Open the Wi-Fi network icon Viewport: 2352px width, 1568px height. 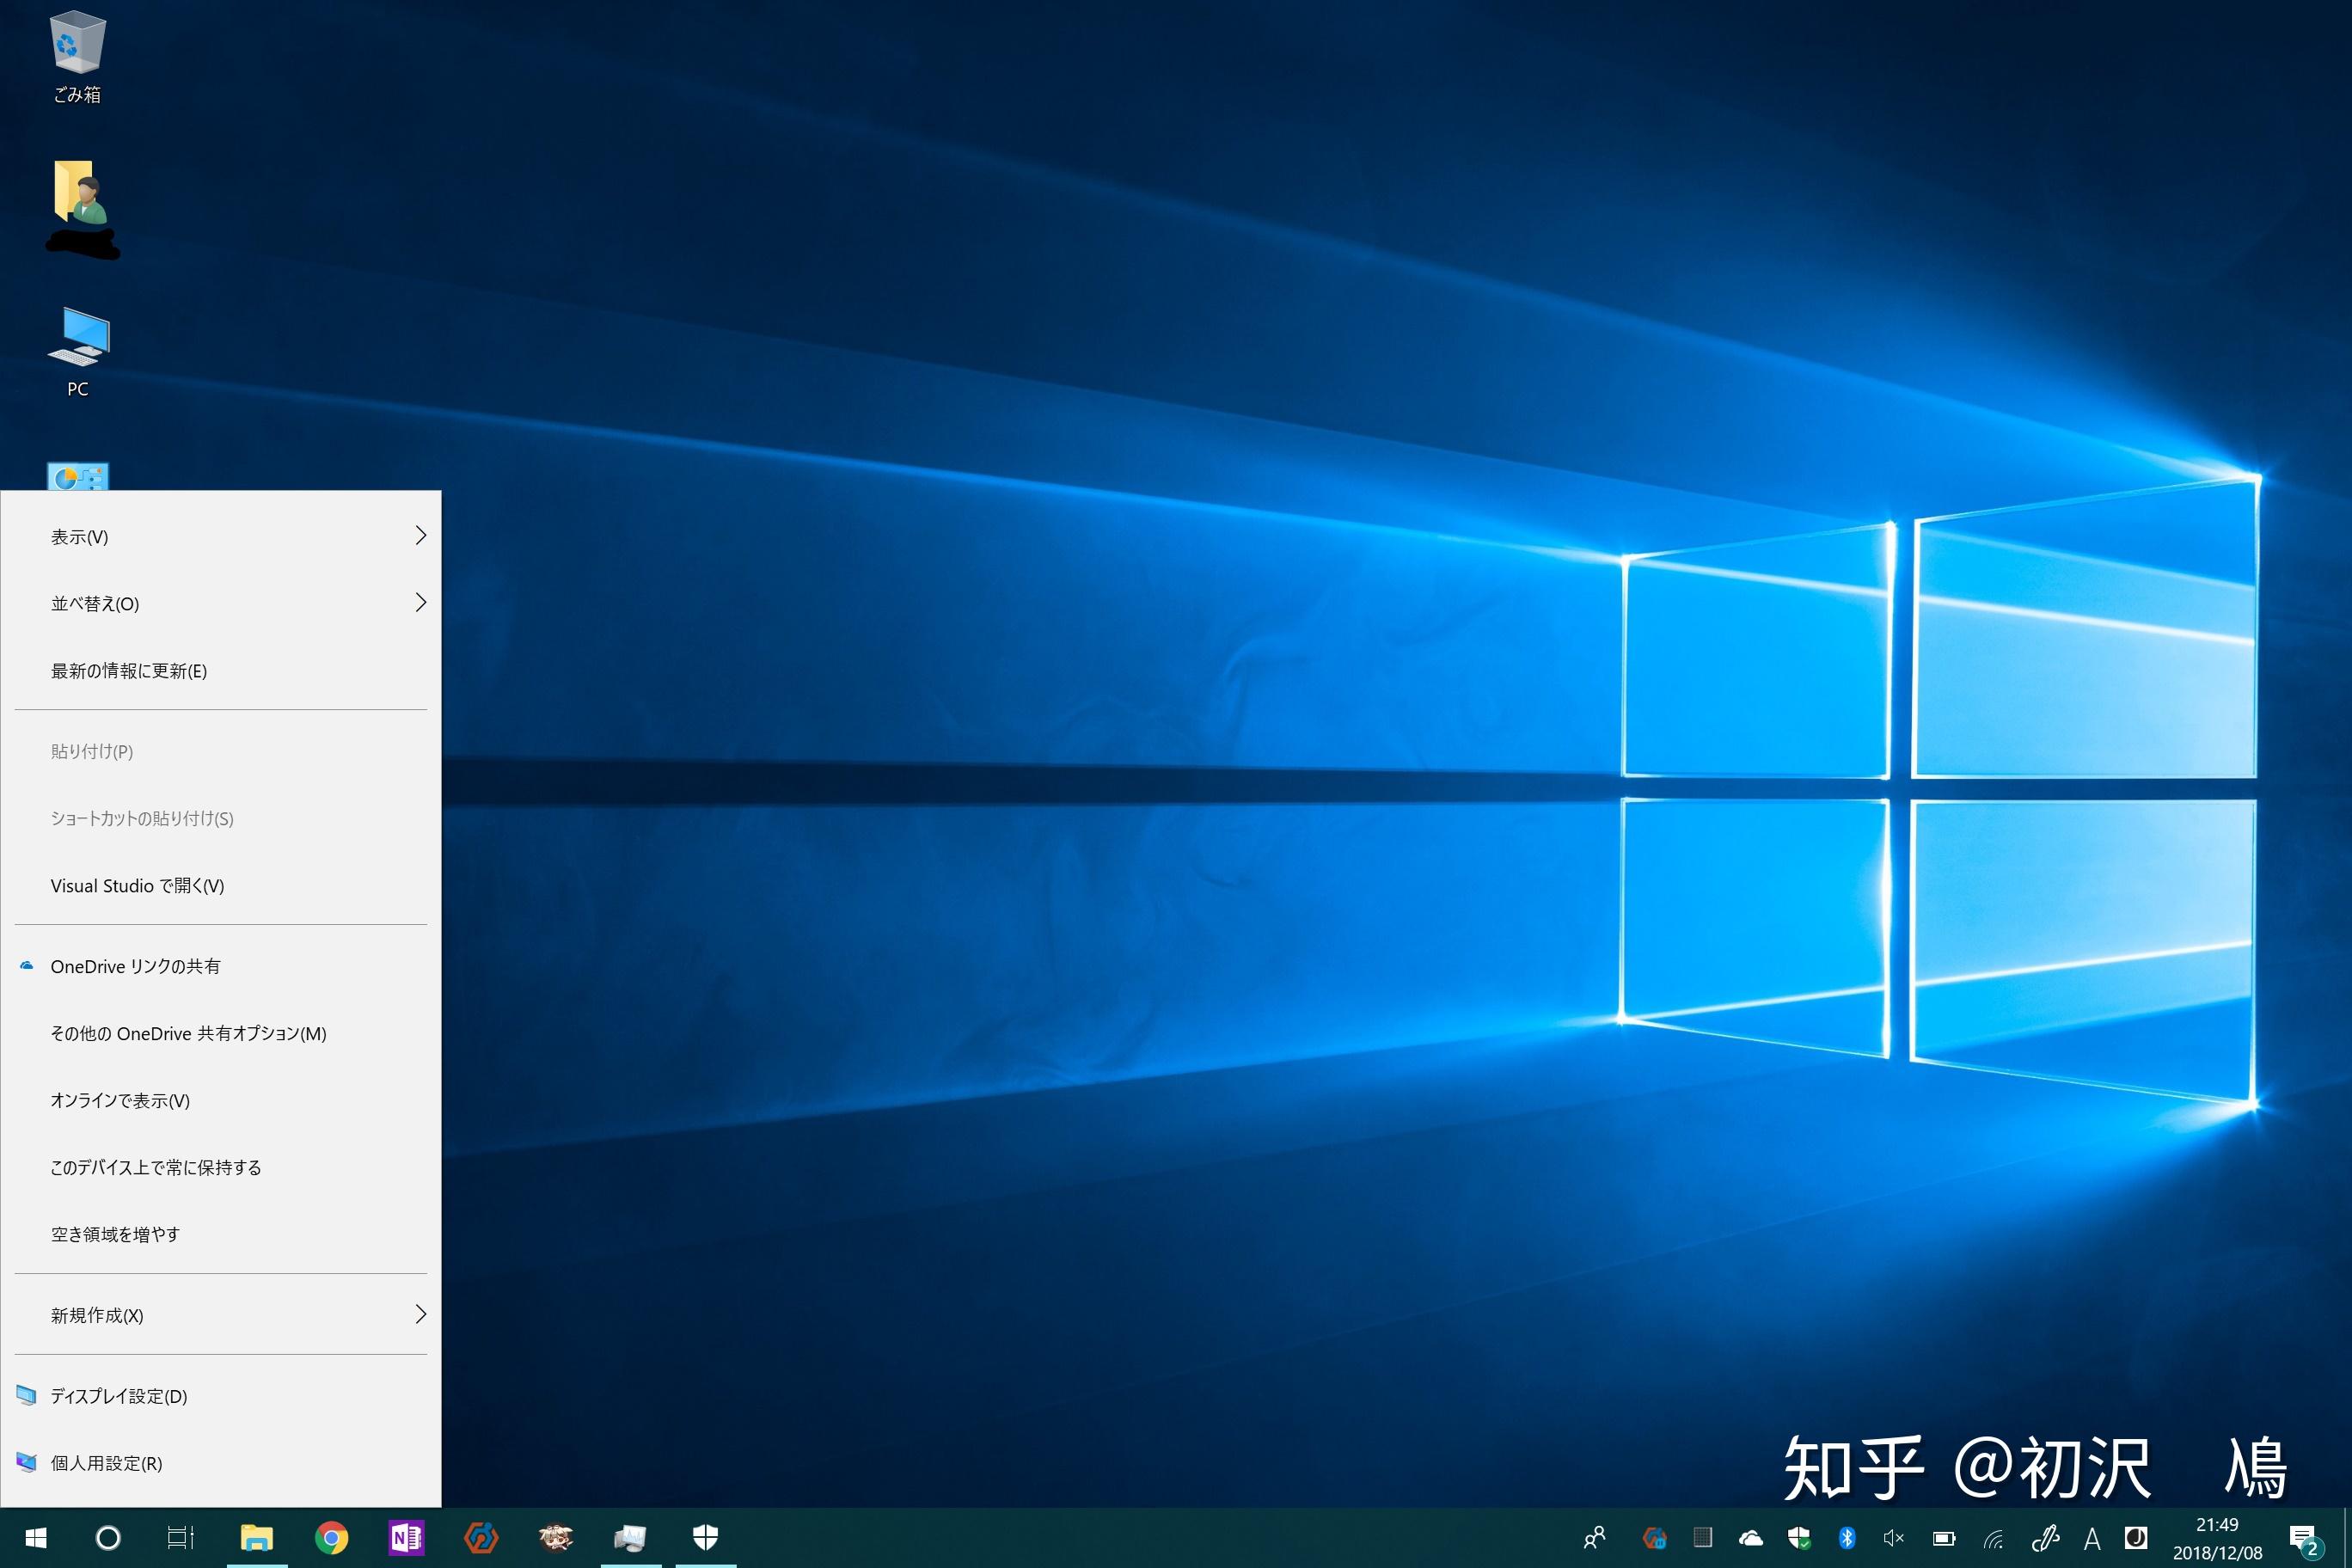point(1993,1538)
